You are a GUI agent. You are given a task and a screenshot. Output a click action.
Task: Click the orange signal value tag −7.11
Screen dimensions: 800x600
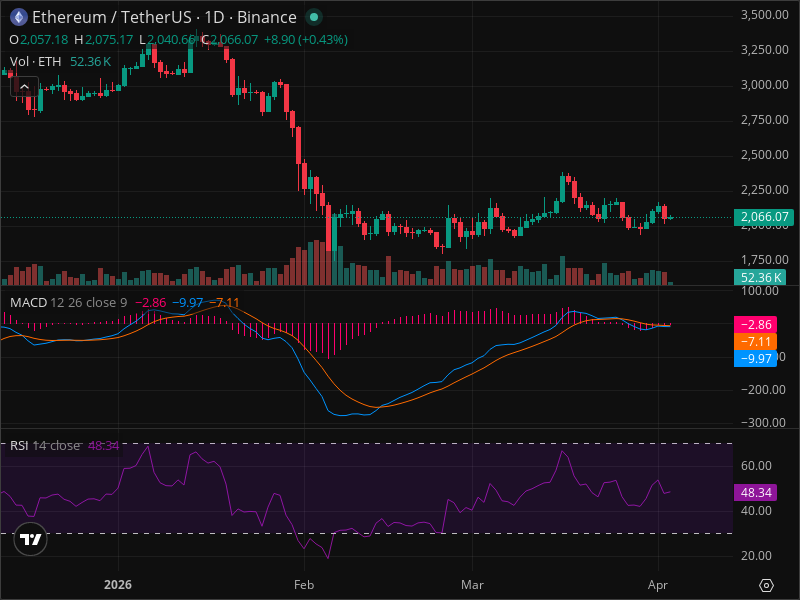coord(756,341)
